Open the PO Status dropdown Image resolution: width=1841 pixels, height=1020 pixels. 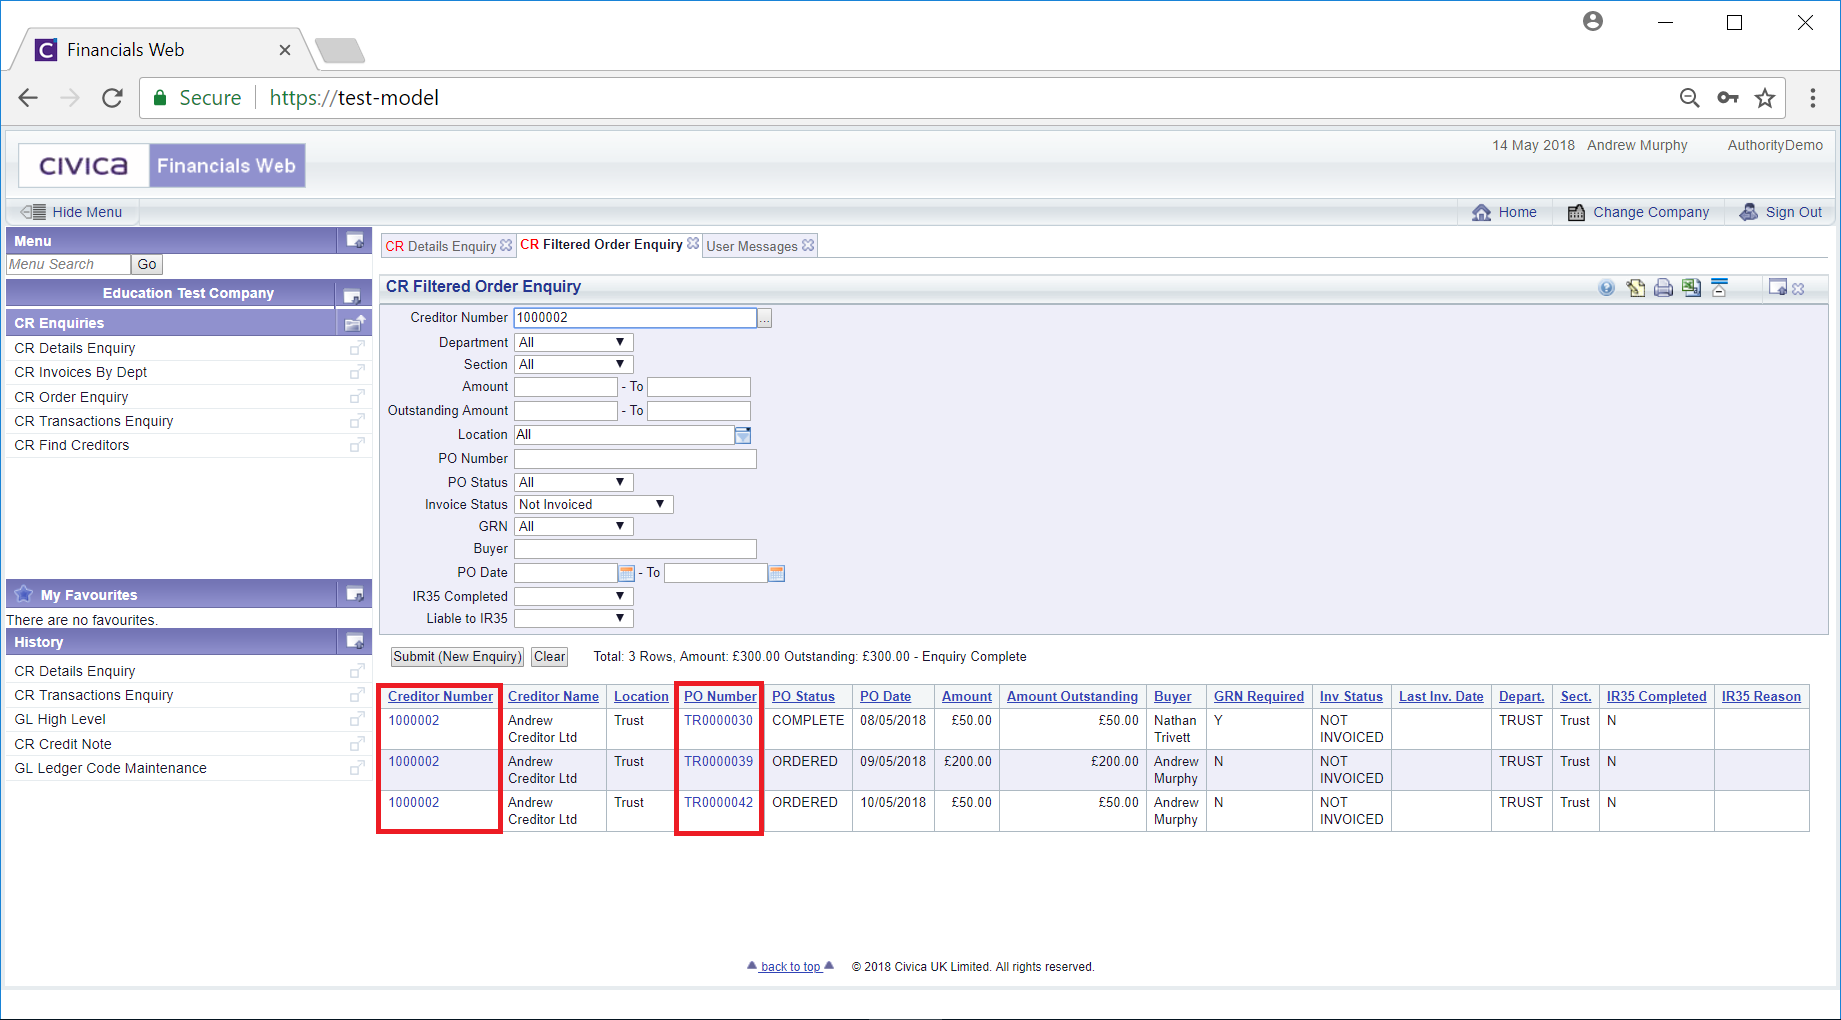pyautogui.click(x=573, y=483)
